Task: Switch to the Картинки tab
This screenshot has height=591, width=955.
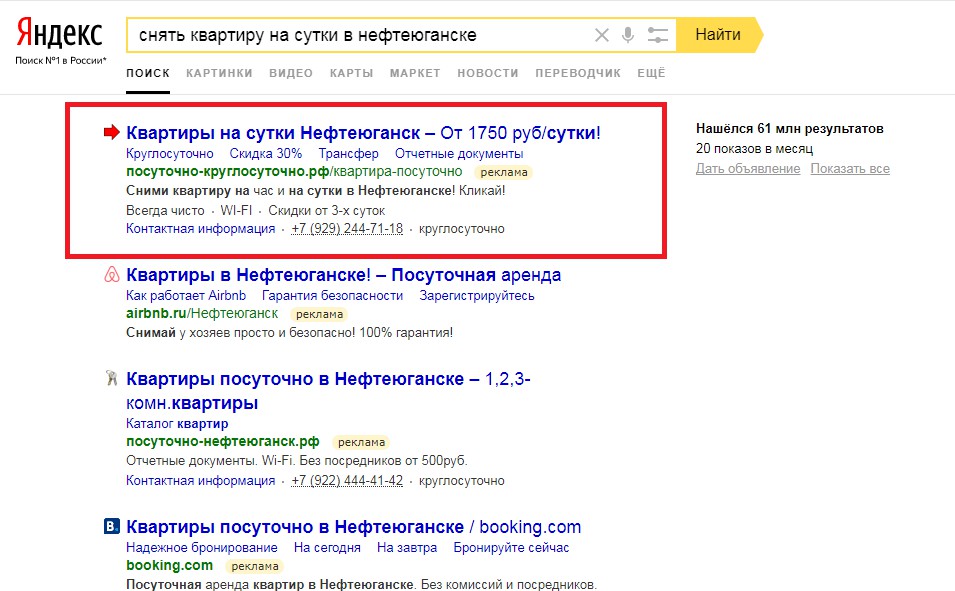Action: tap(219, 73)
